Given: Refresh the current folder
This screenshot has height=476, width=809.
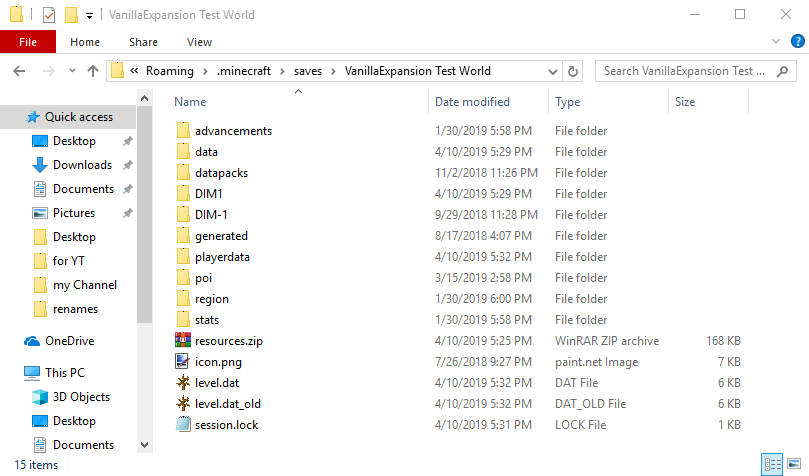Looking at the screenshot, I should [573, 71].
